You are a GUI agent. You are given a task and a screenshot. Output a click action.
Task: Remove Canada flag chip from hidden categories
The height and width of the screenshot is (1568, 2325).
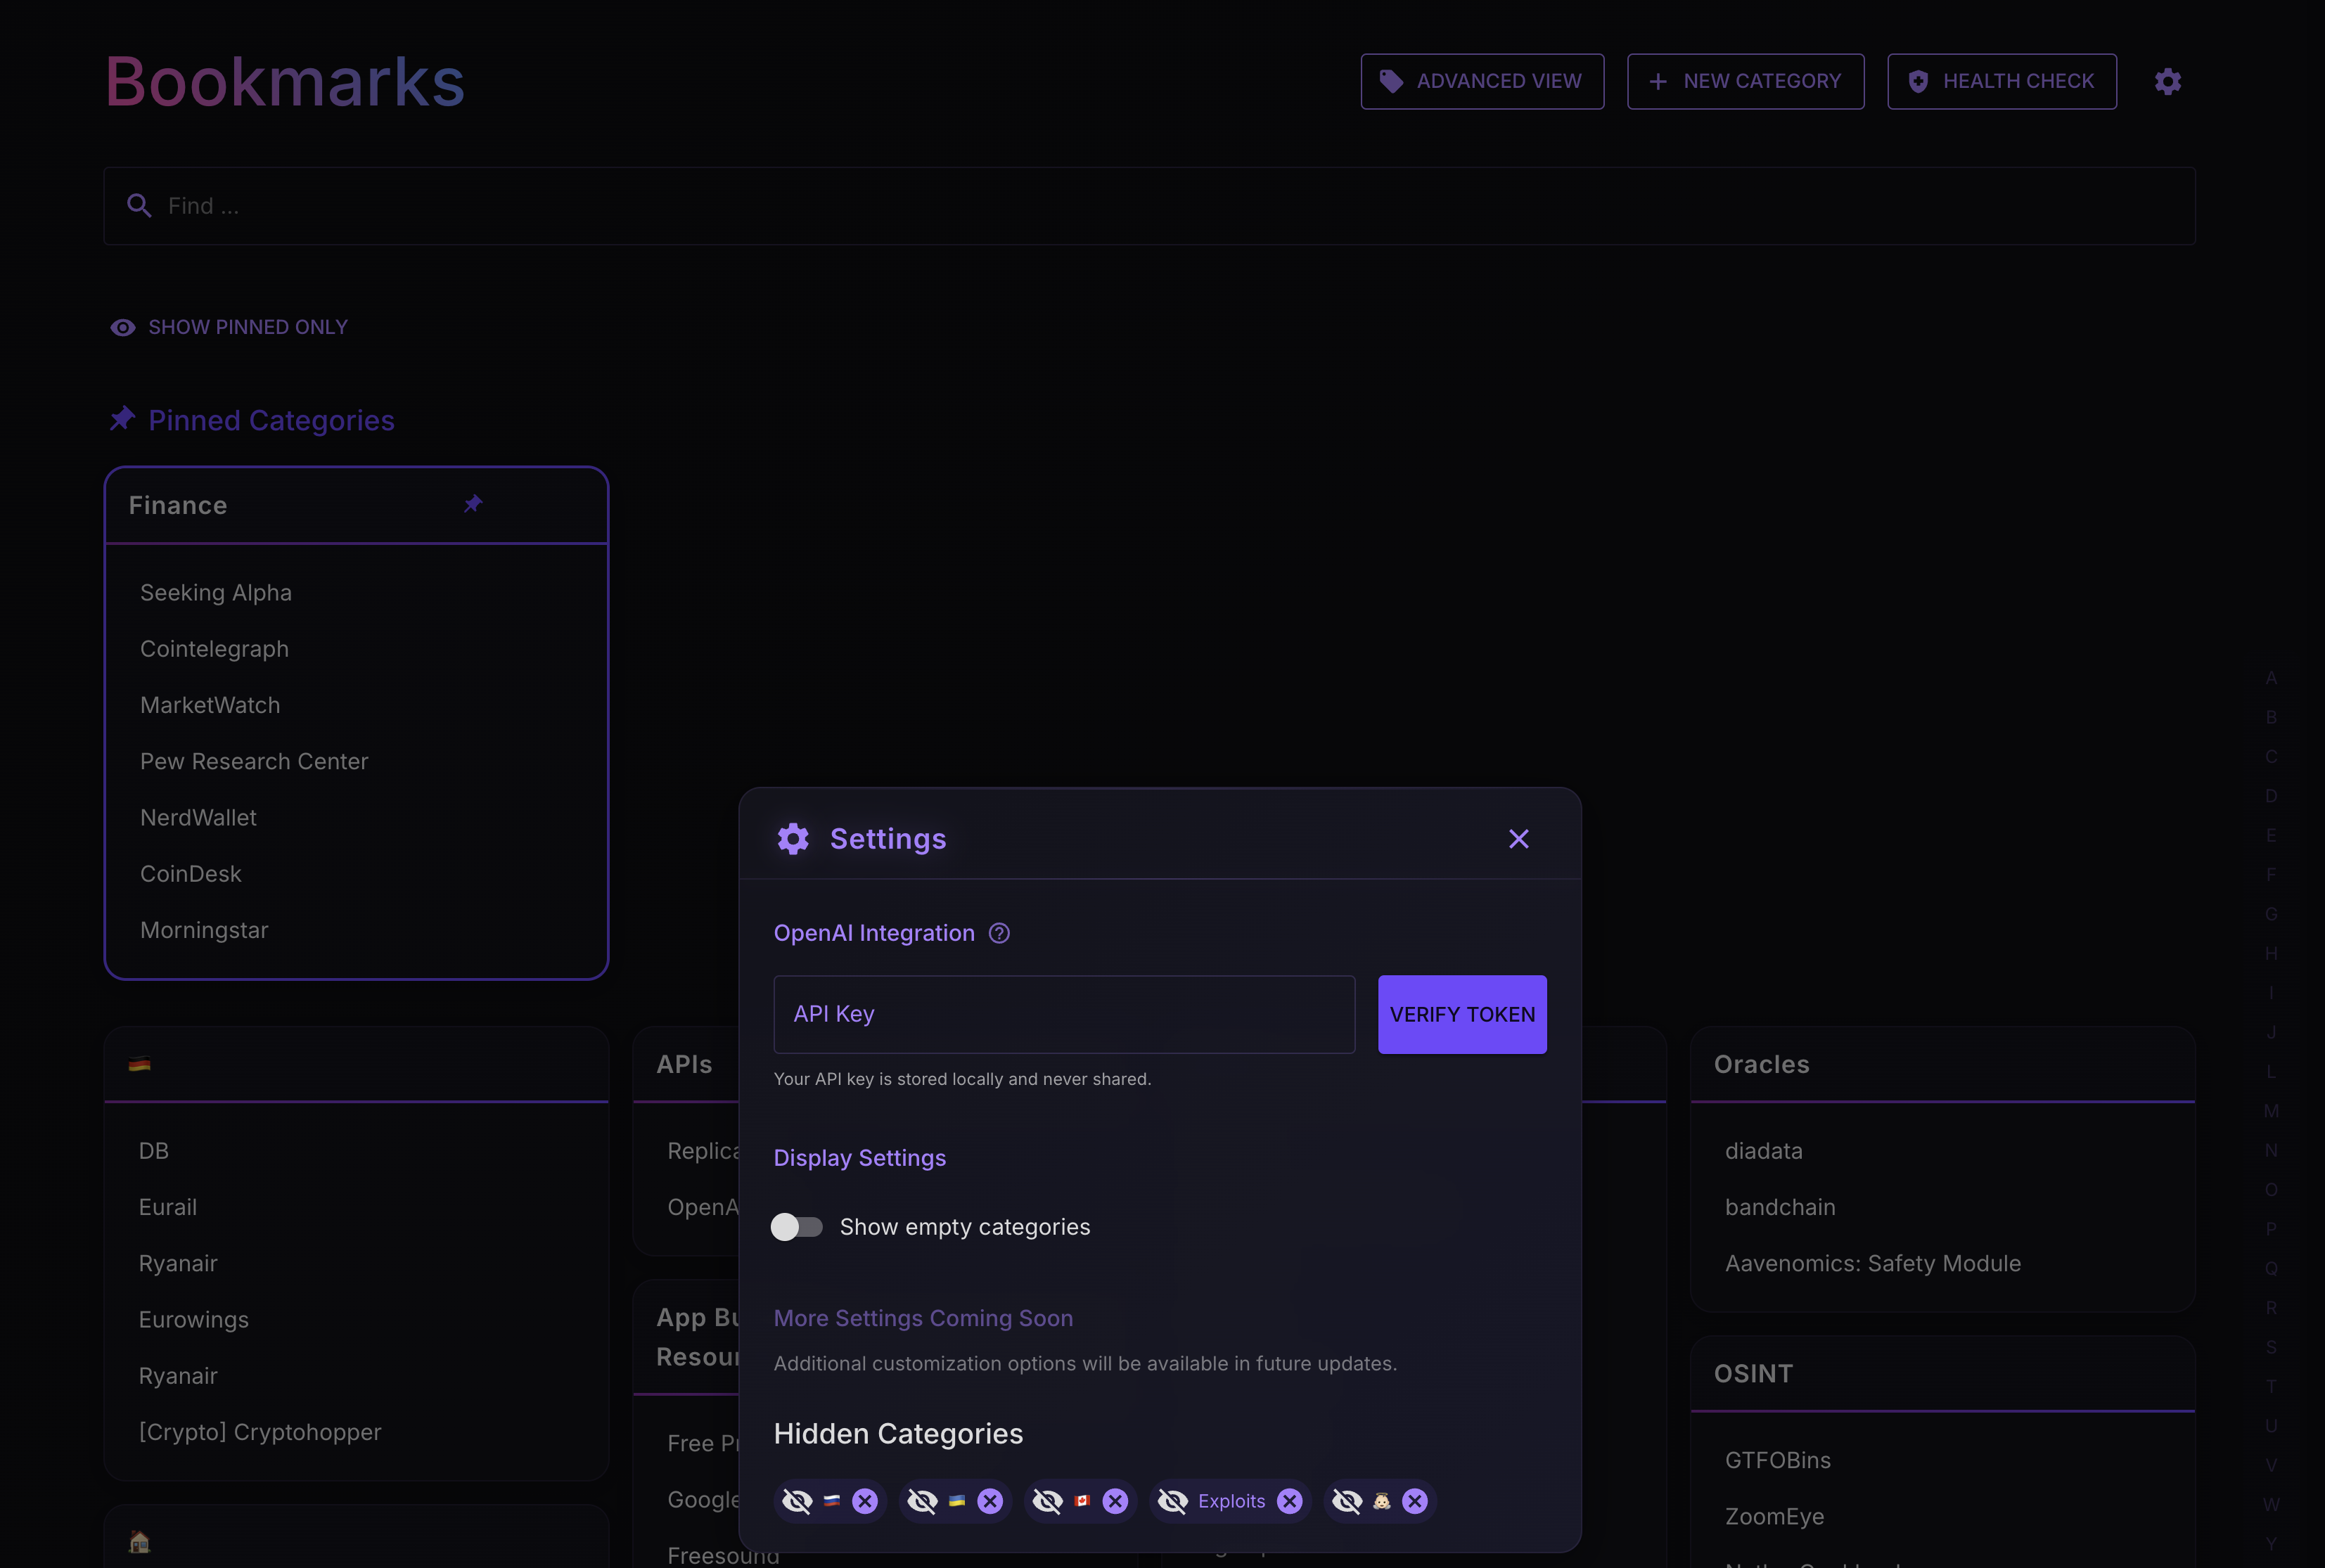tap(1115, 1501)
